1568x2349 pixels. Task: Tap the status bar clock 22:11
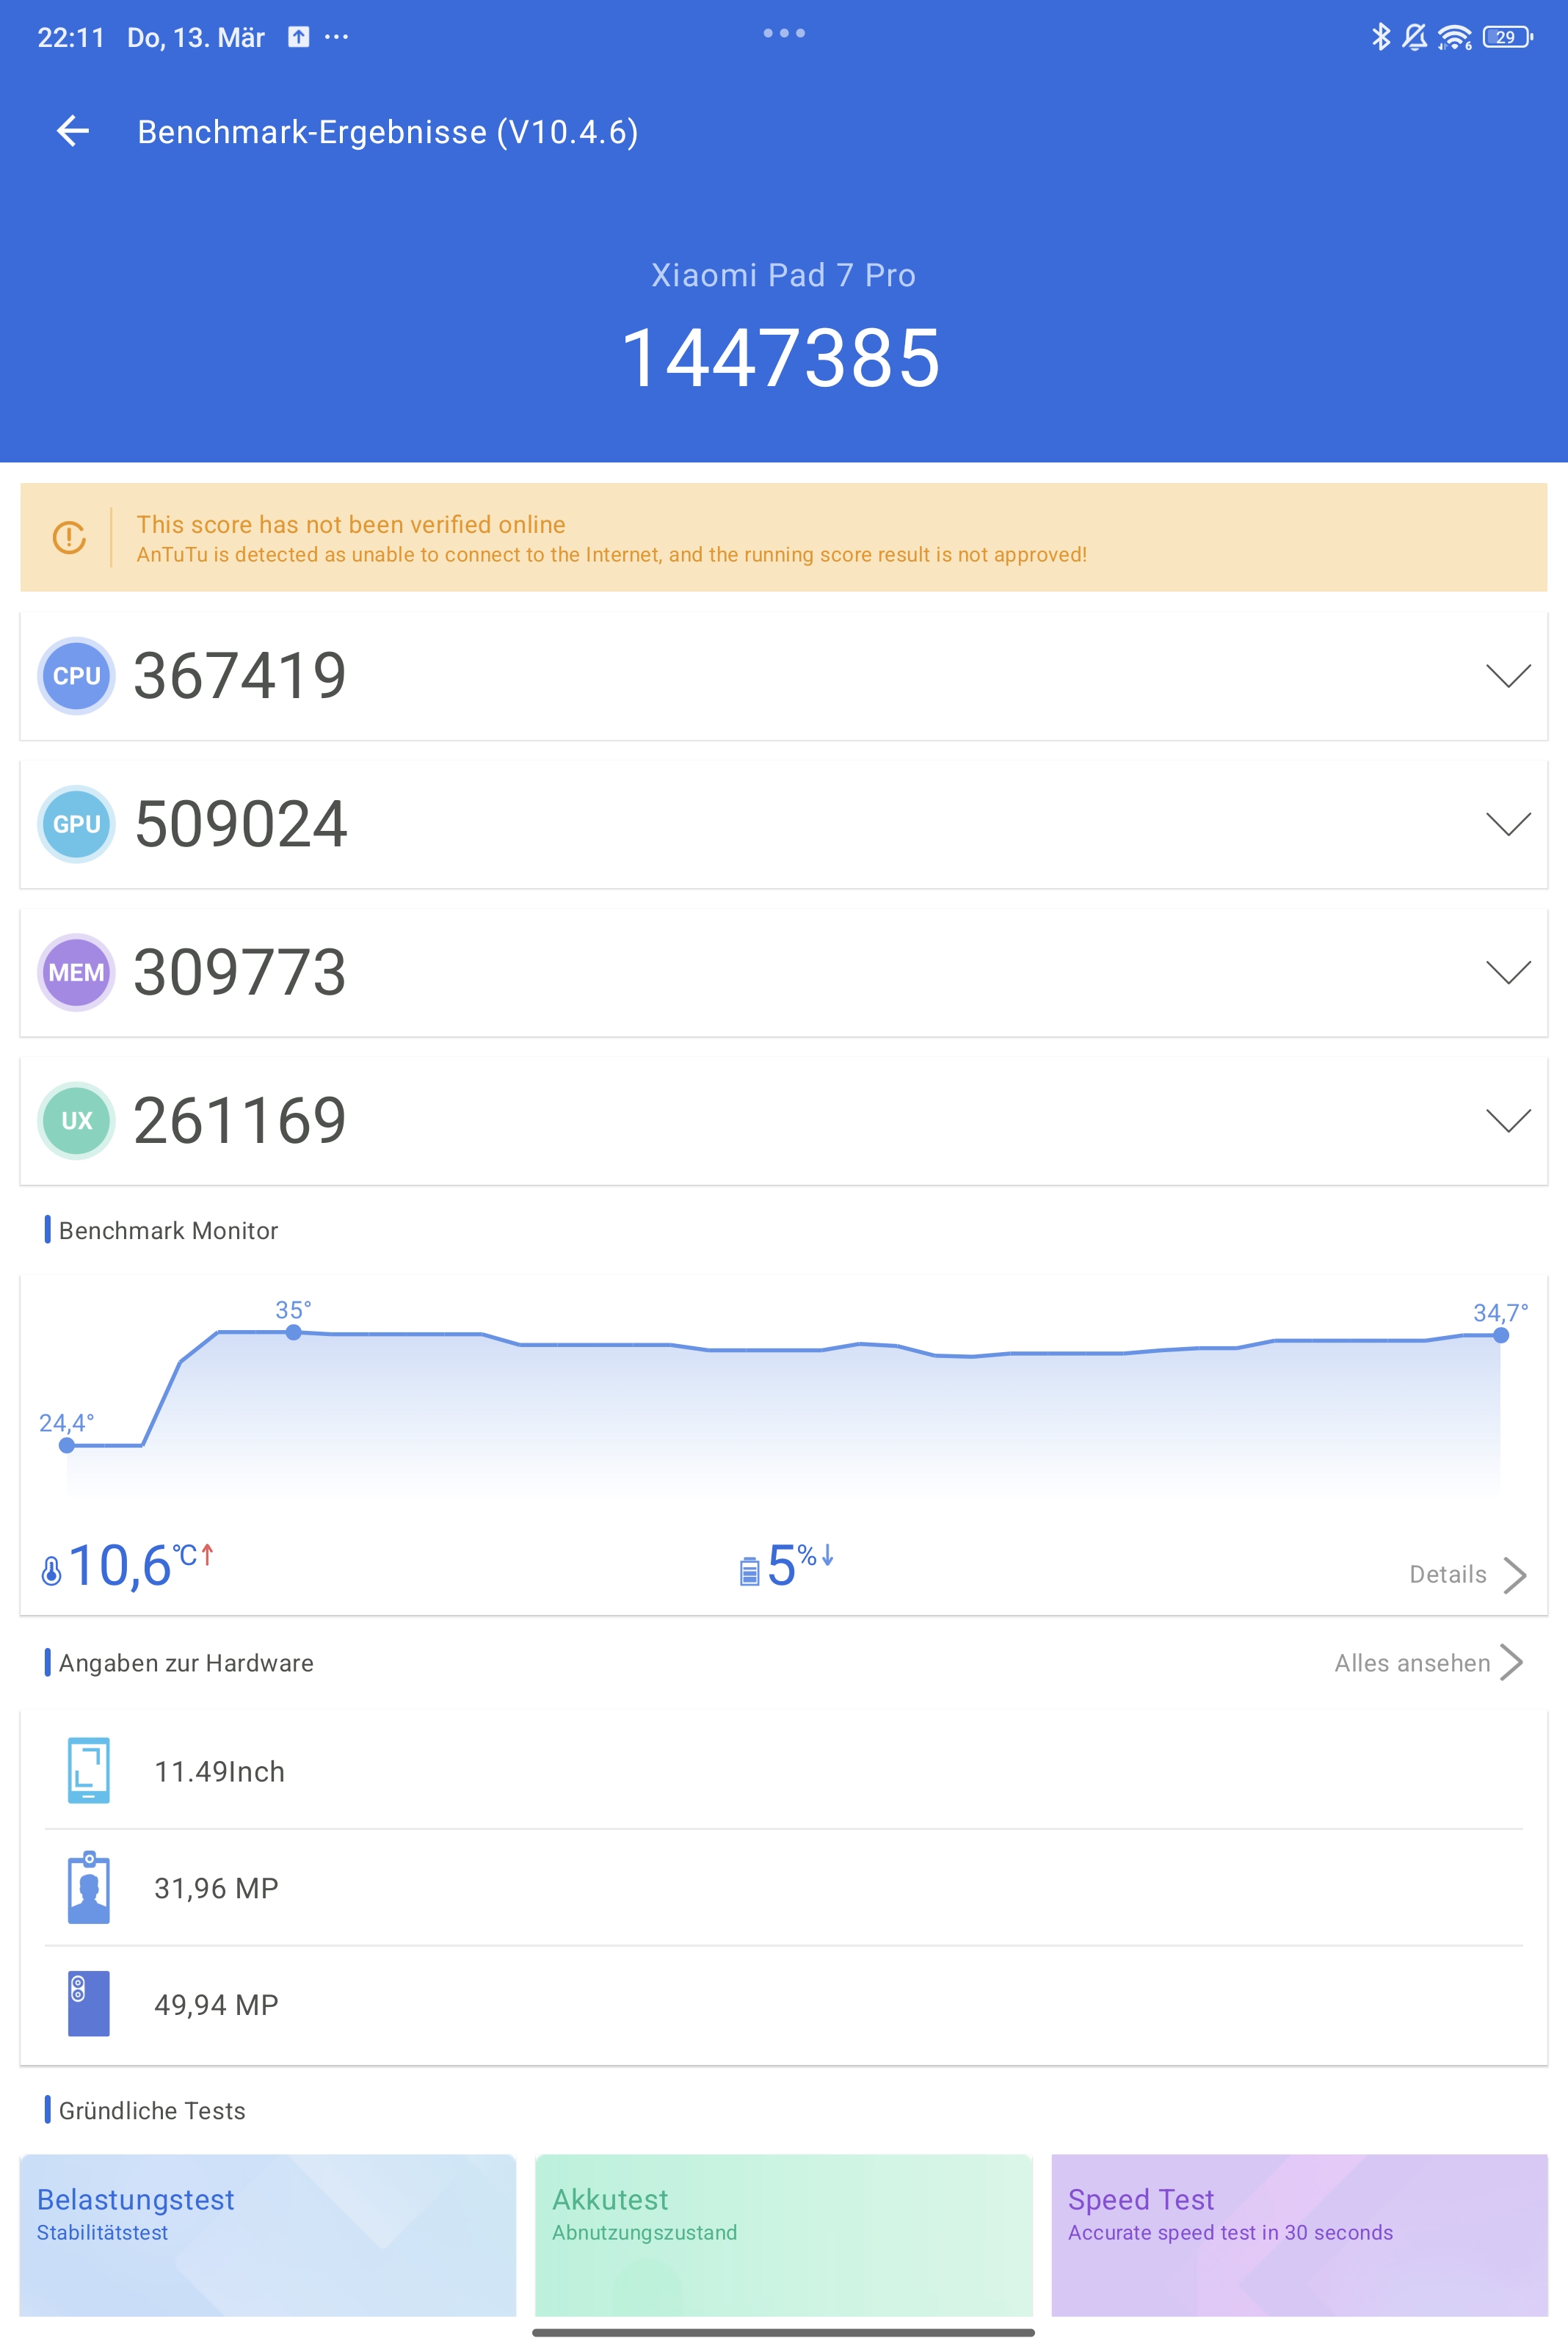click(71, 38)
